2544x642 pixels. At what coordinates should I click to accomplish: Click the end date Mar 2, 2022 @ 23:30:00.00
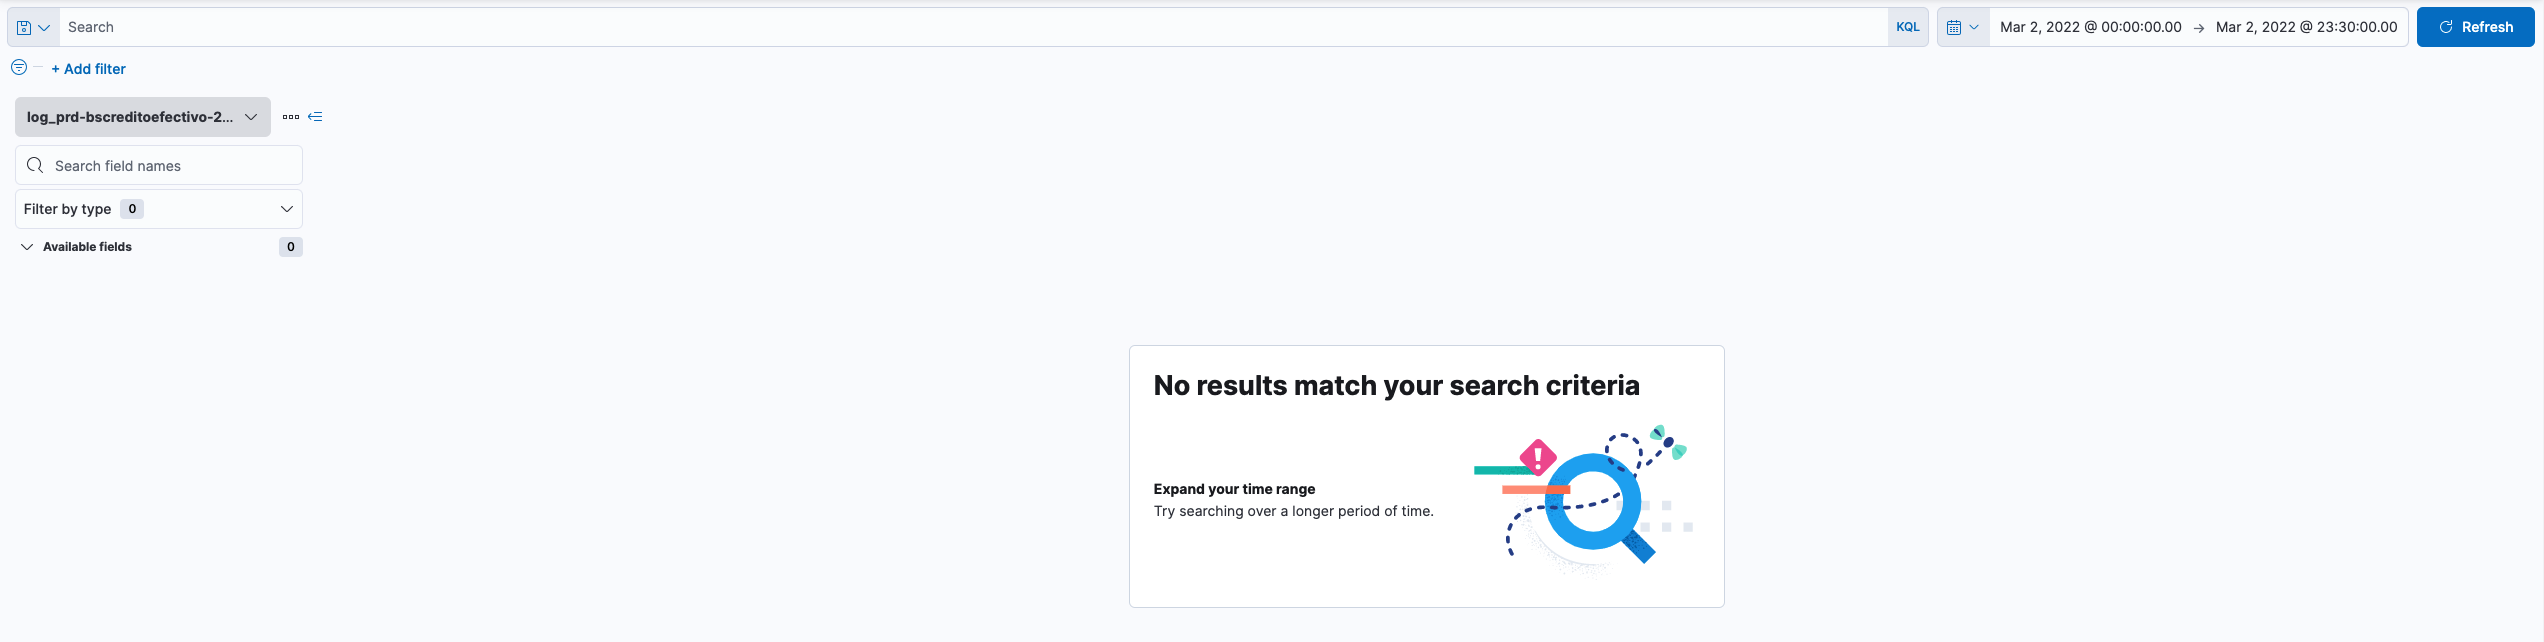tap(2306, 27)
